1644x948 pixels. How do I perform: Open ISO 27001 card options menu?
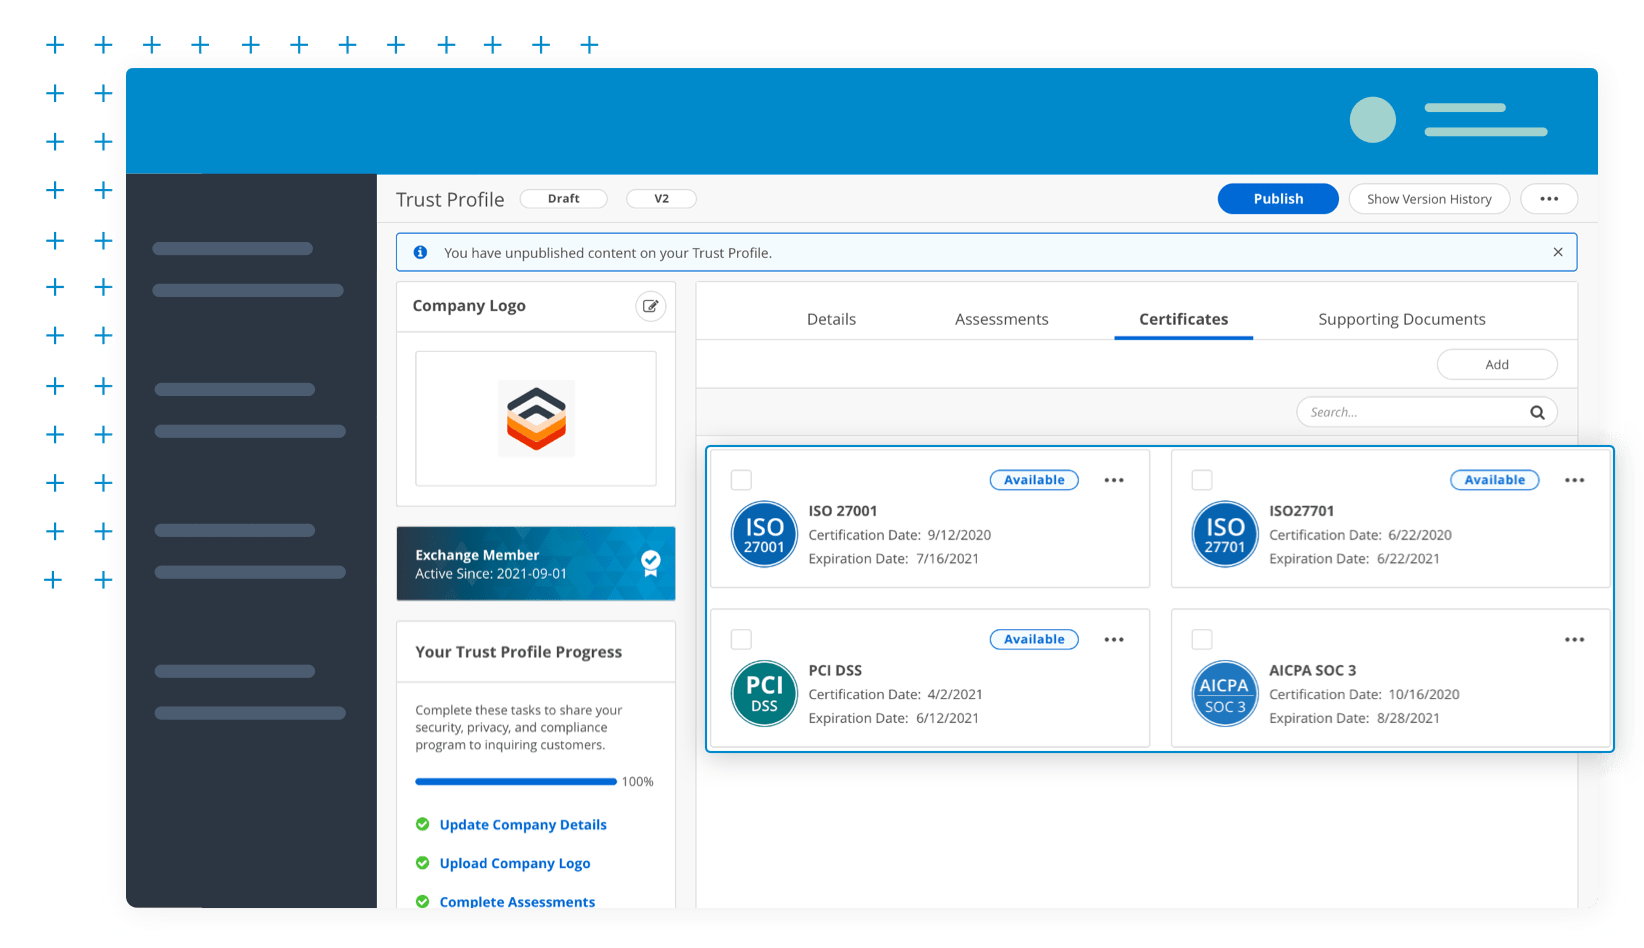click(1114, 480)
